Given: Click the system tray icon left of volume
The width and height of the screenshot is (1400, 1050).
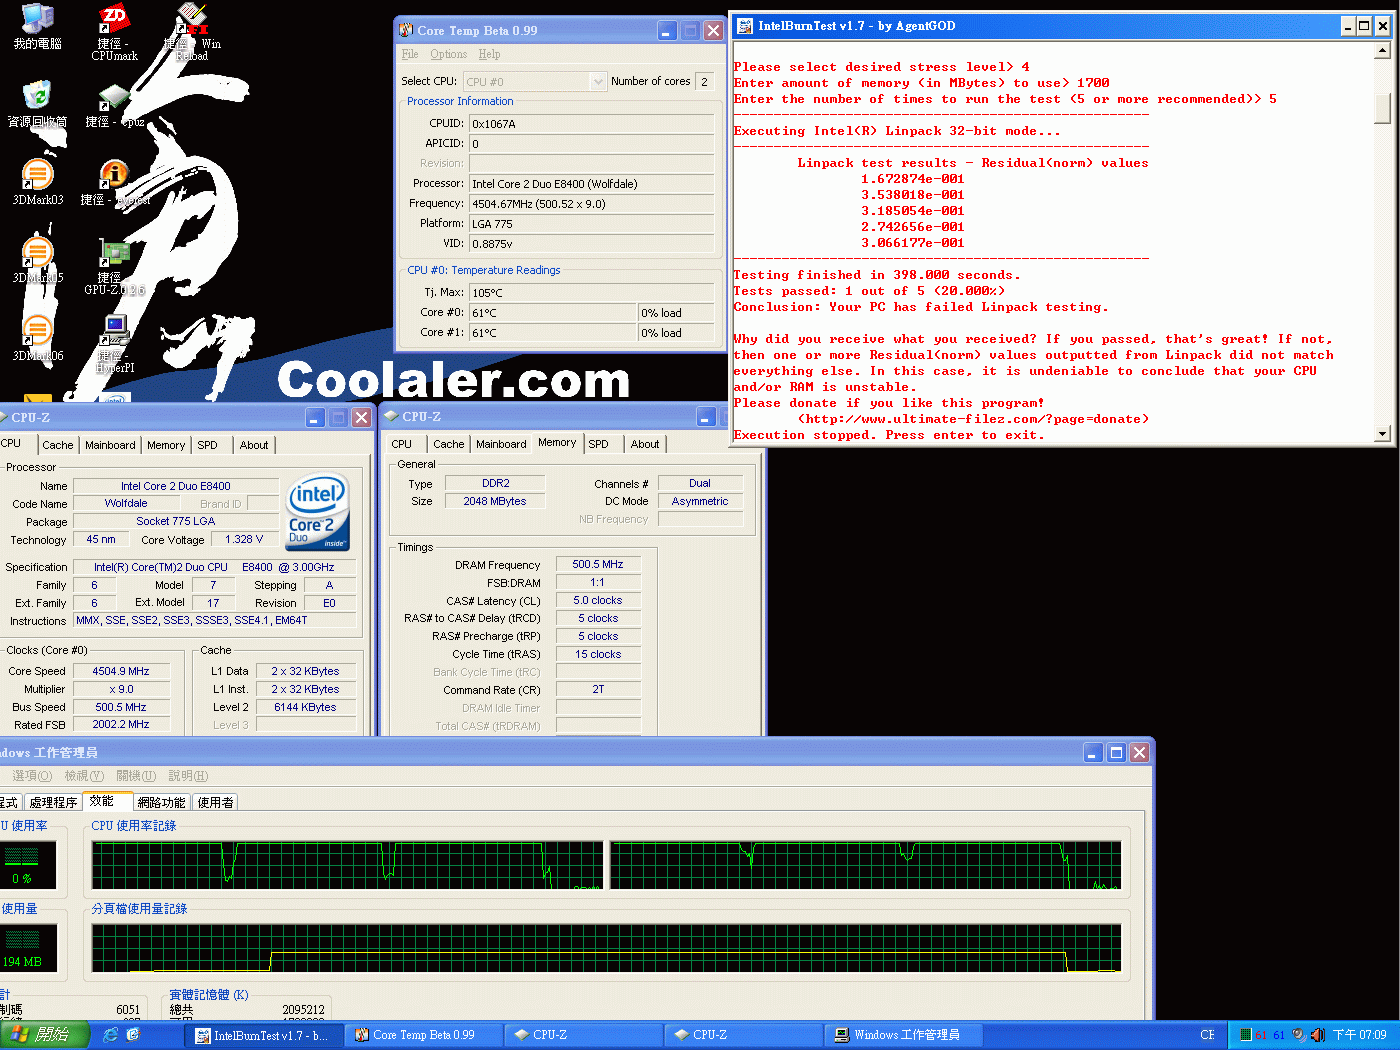Looking at the screenshot, I should pyautogui.click(x=1298, y=1035).
